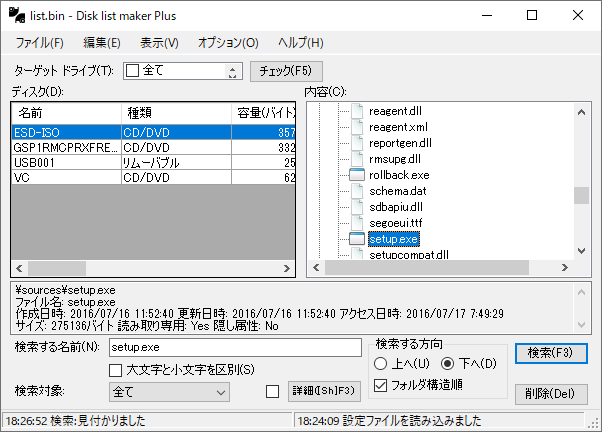Select the 上へ(U) search direction radio
Viewport: 602px width, 432px height.
380,363
